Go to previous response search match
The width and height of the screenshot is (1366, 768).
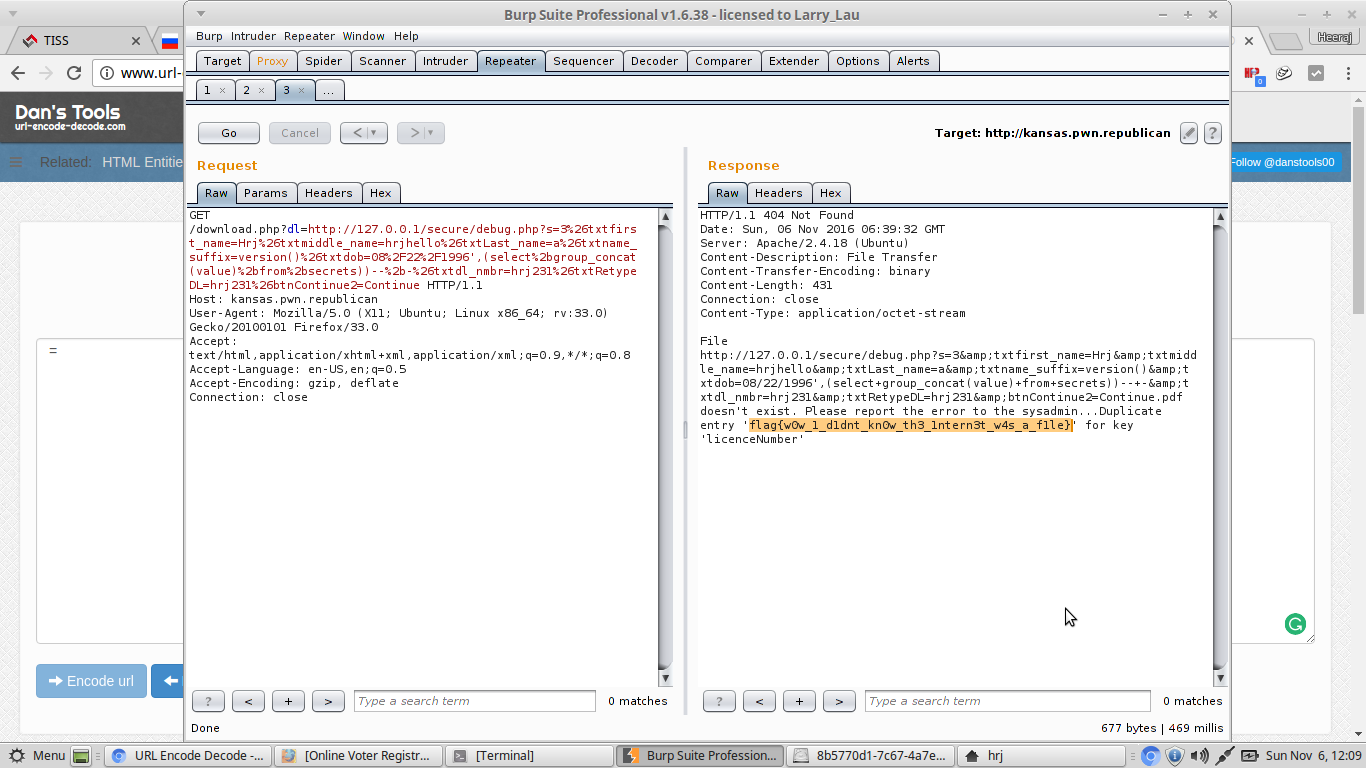(759, 701)
